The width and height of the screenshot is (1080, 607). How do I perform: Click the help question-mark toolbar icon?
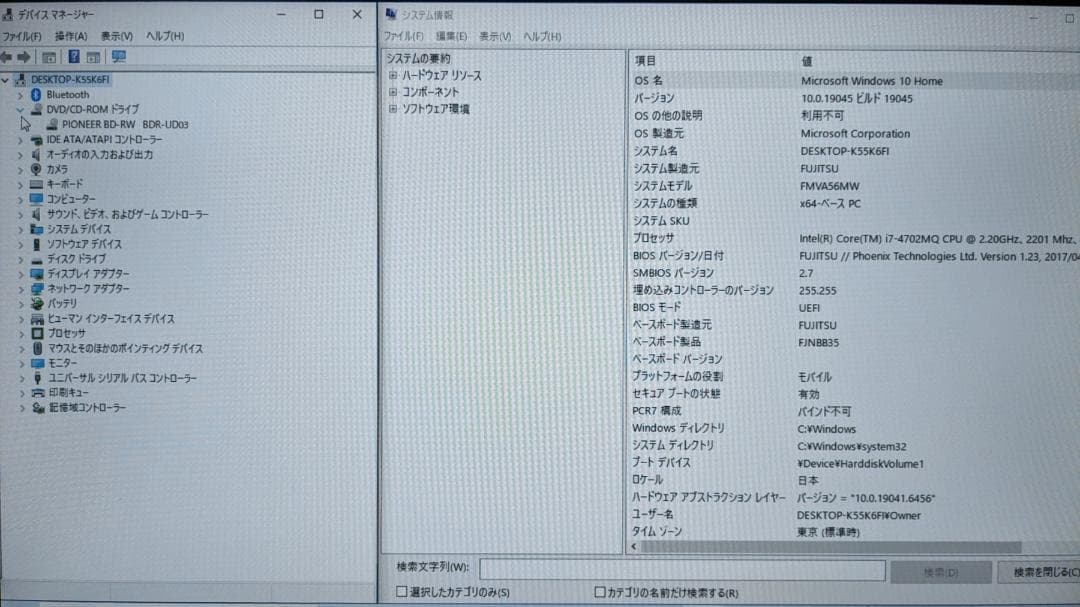pos(73,57)
